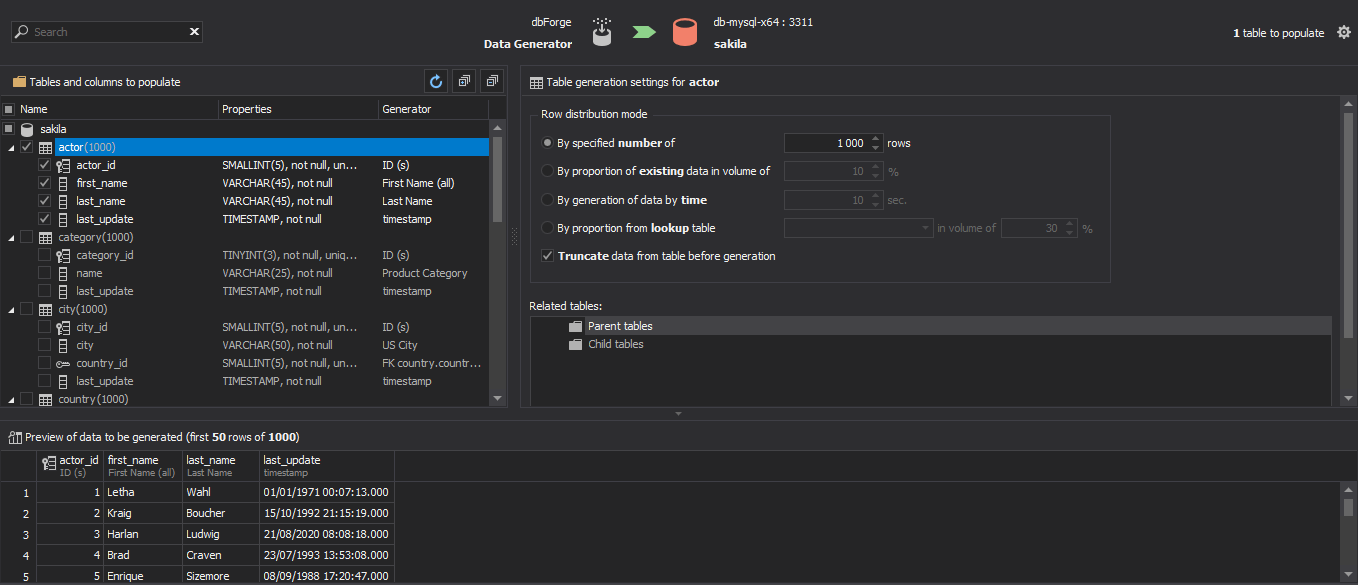1358x585 pixels.
Task: Clear the search box with X
Action: (x=194, y=32)
